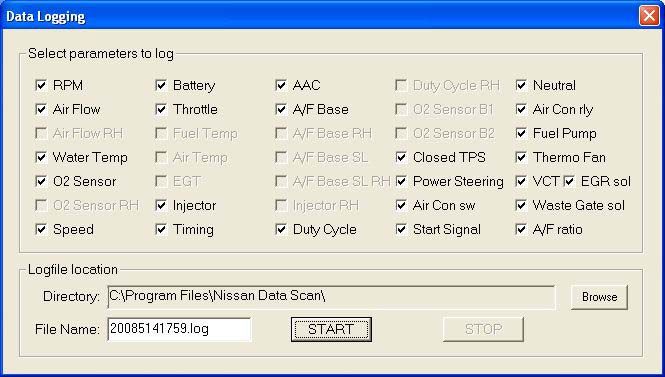Toggle the Fuel Pump checkbox

521,133
